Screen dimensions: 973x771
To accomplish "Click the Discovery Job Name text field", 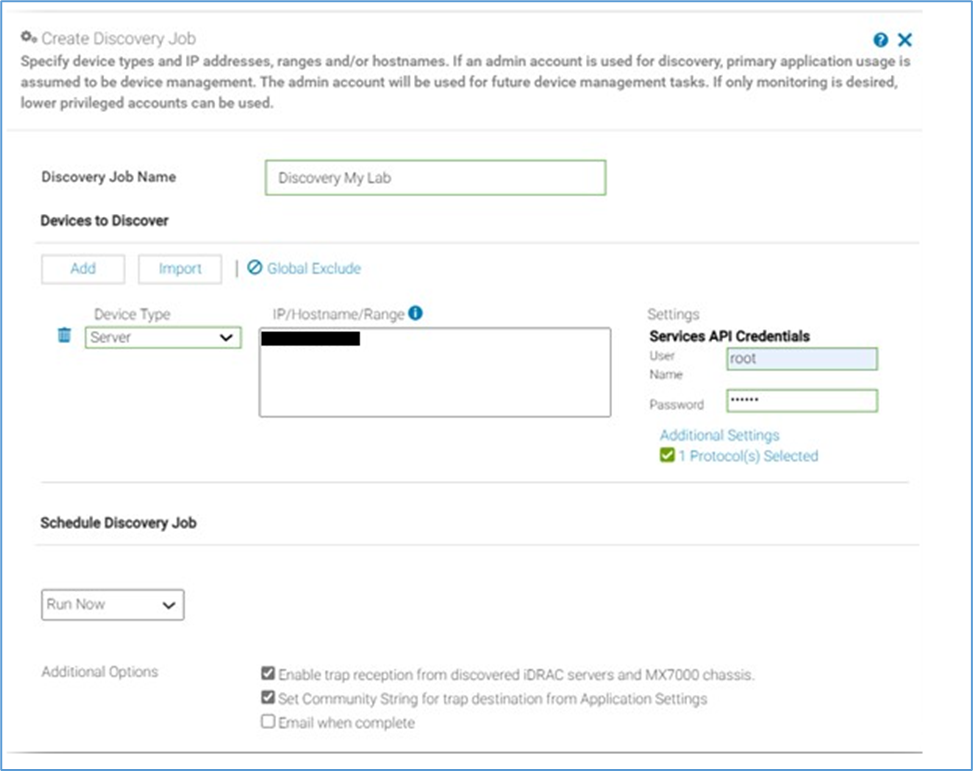I will pos(434,177).
